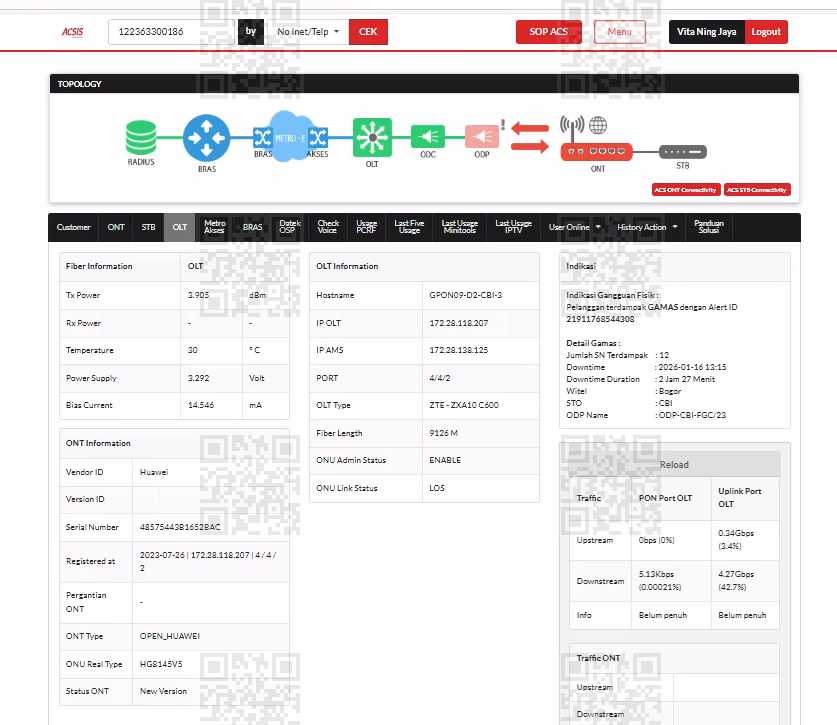Screen dimensions: 837x725
Task: Open the STB tab
Action: pos(148,227)
